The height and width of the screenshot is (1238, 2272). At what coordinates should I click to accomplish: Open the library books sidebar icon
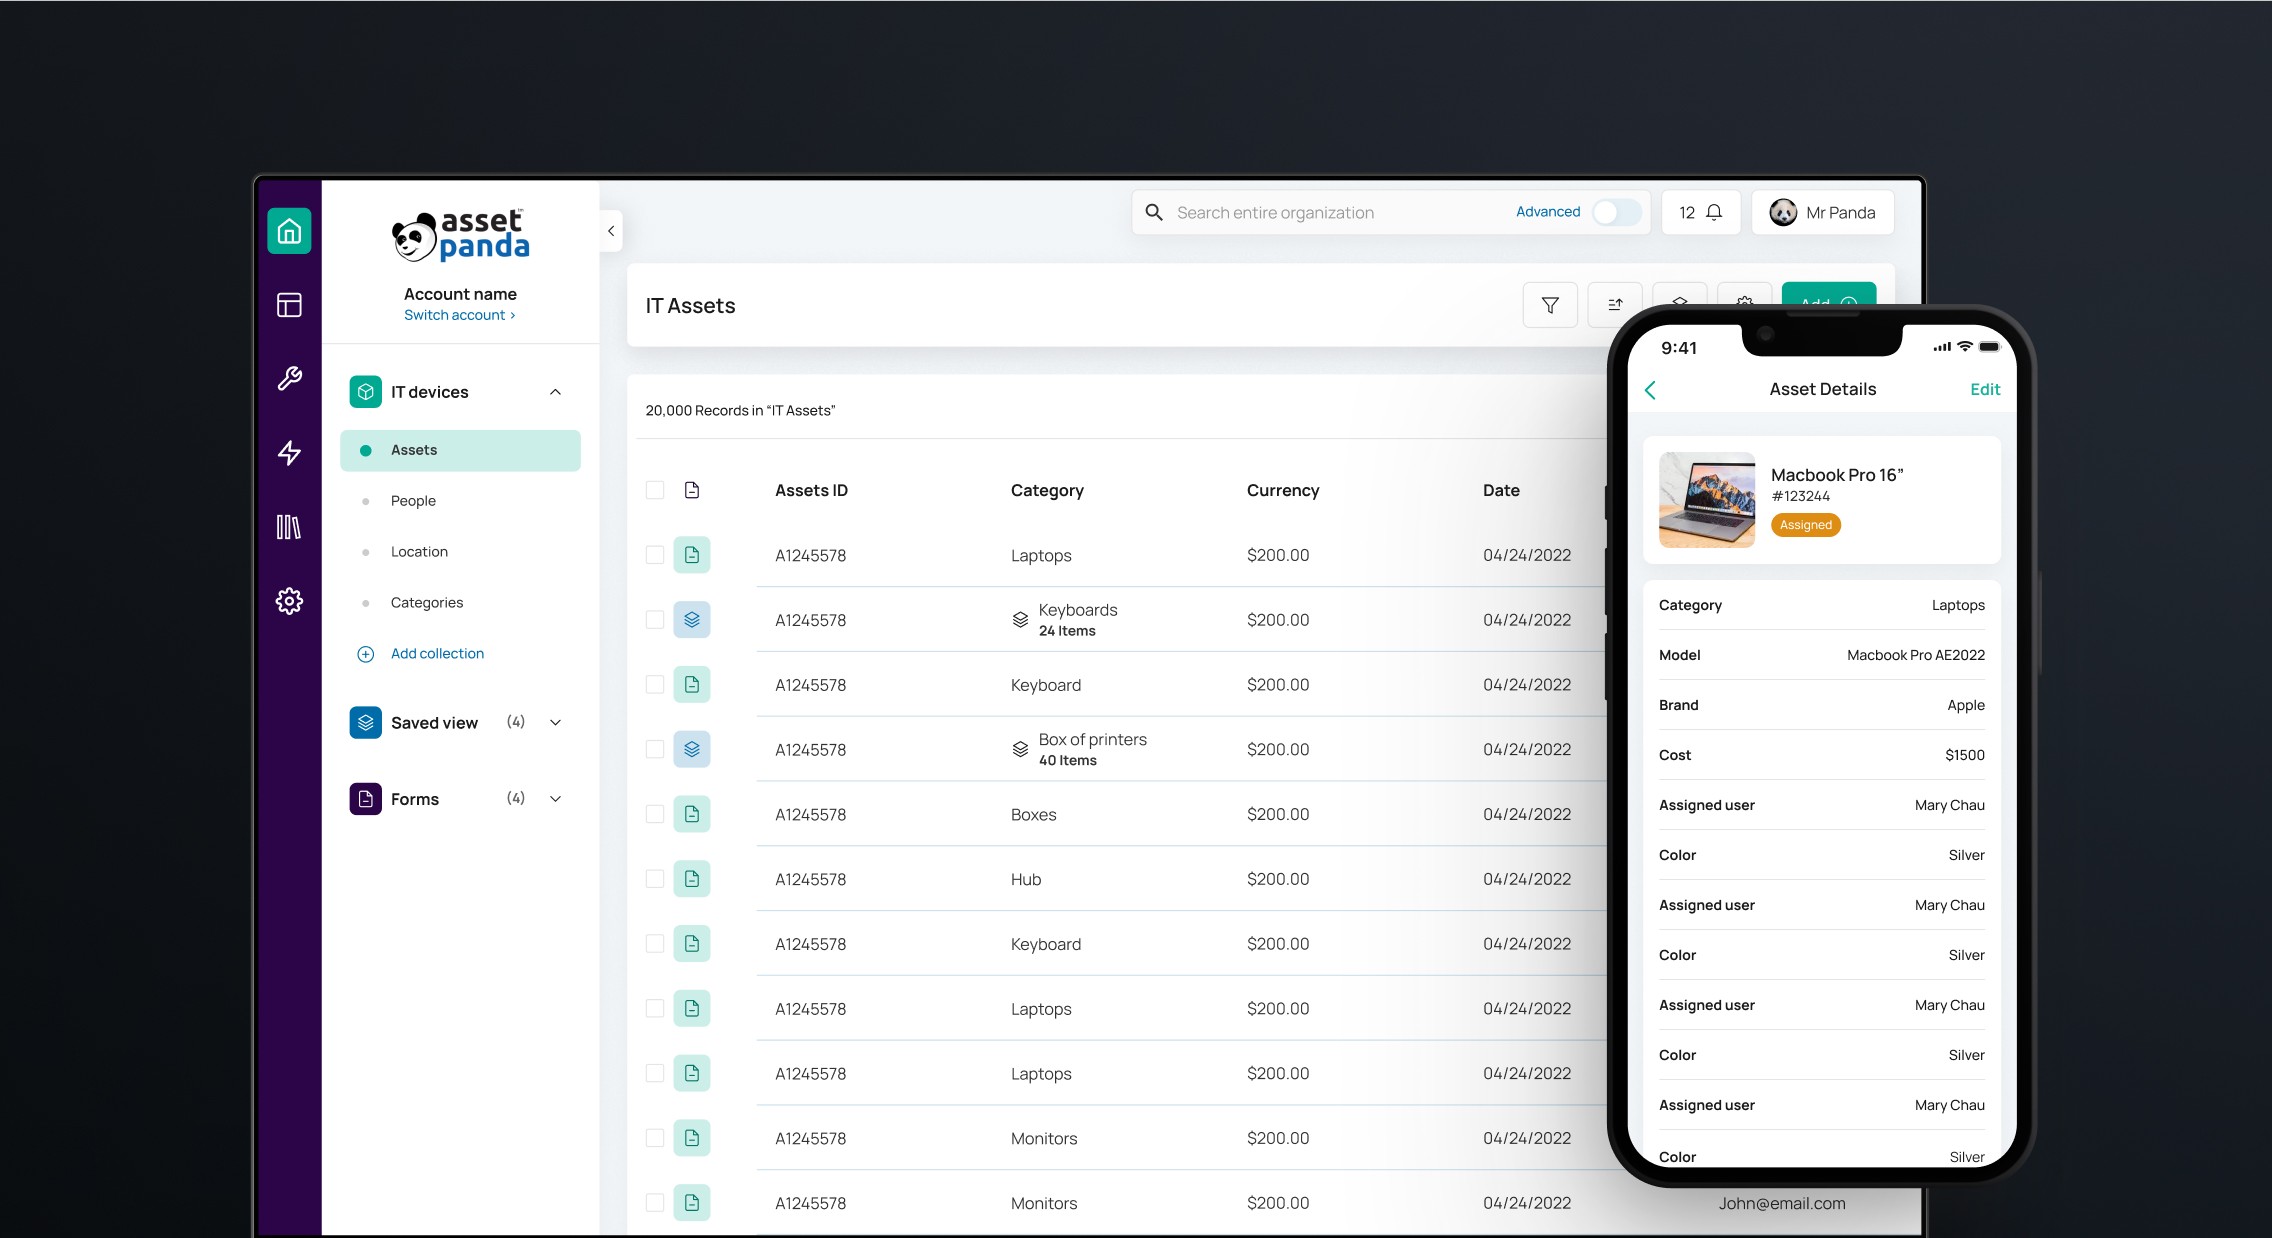pos(289,527)
